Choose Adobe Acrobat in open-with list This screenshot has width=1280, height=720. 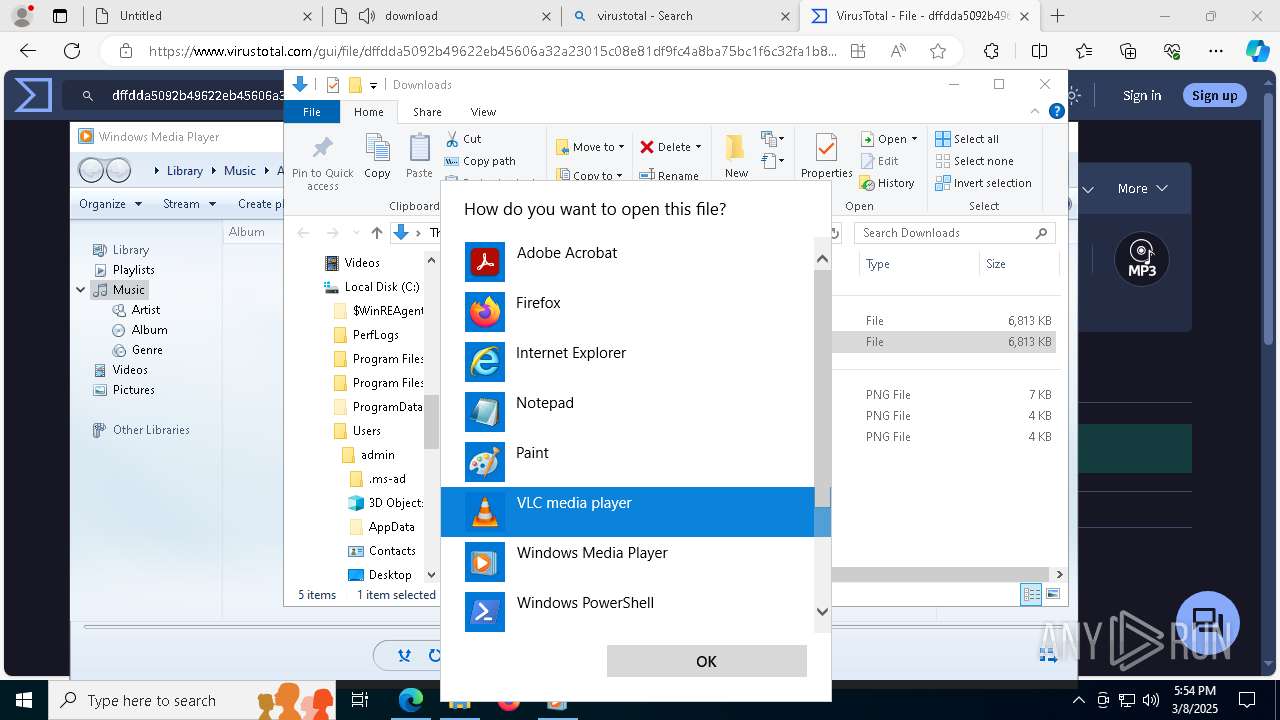point(628,262)
